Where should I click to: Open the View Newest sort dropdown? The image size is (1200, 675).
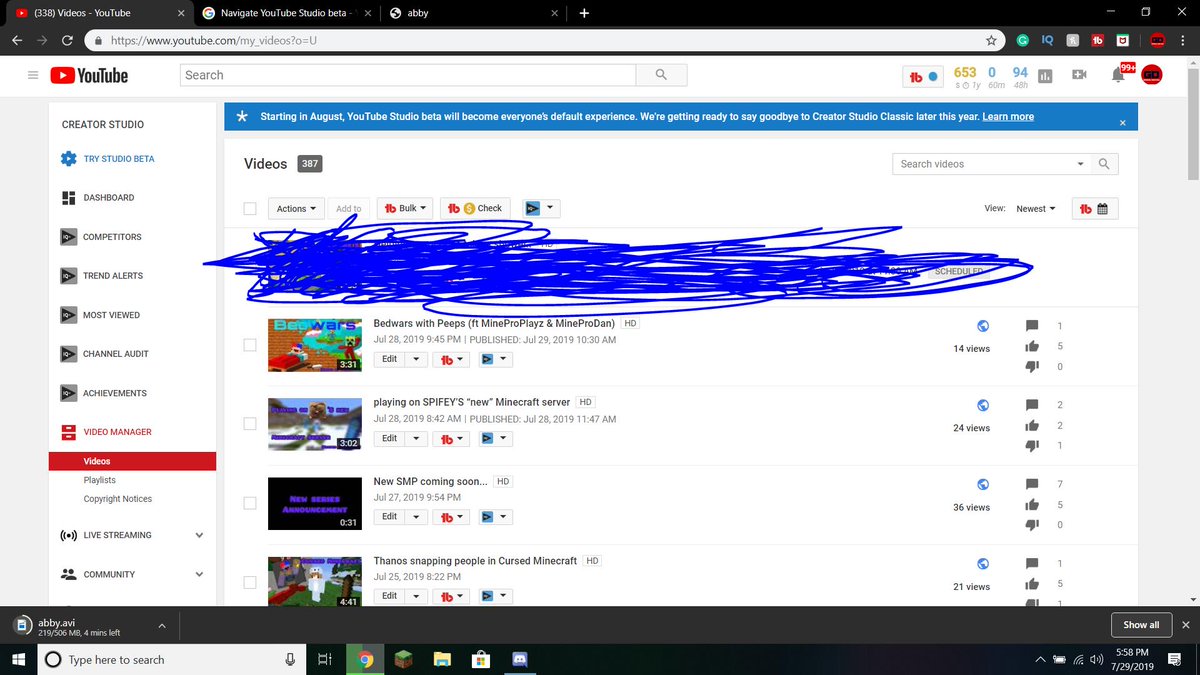click(x=1035, y=209)
